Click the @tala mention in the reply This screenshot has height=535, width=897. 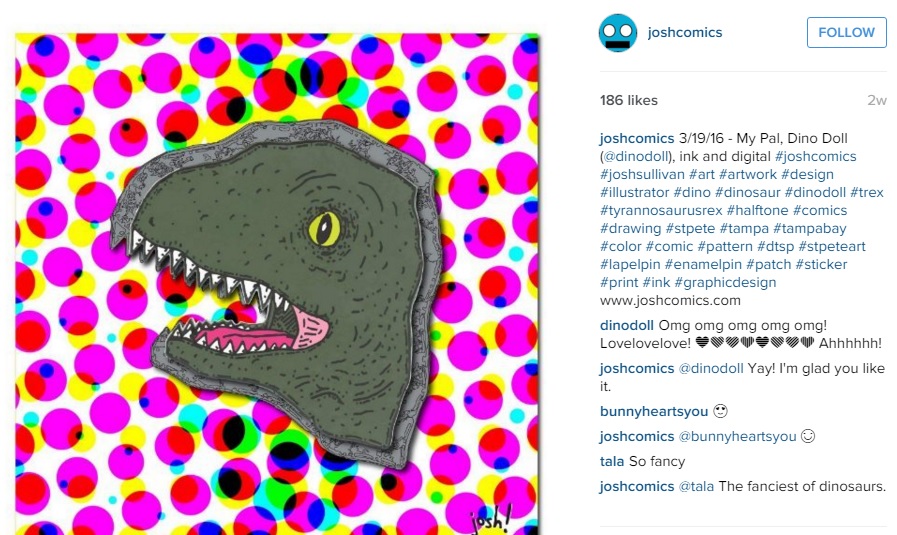(x=696, y=486)
